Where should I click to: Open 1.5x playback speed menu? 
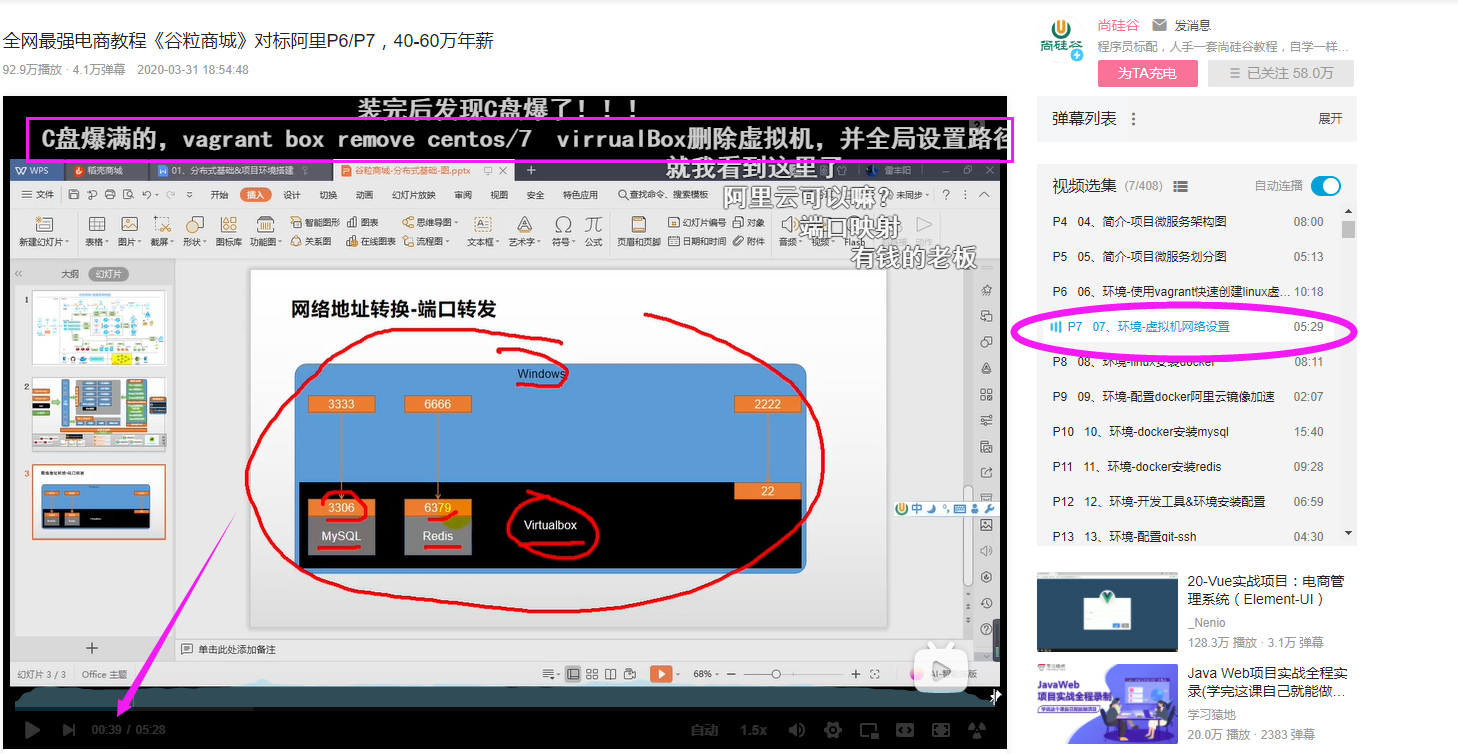click(753, 730)
